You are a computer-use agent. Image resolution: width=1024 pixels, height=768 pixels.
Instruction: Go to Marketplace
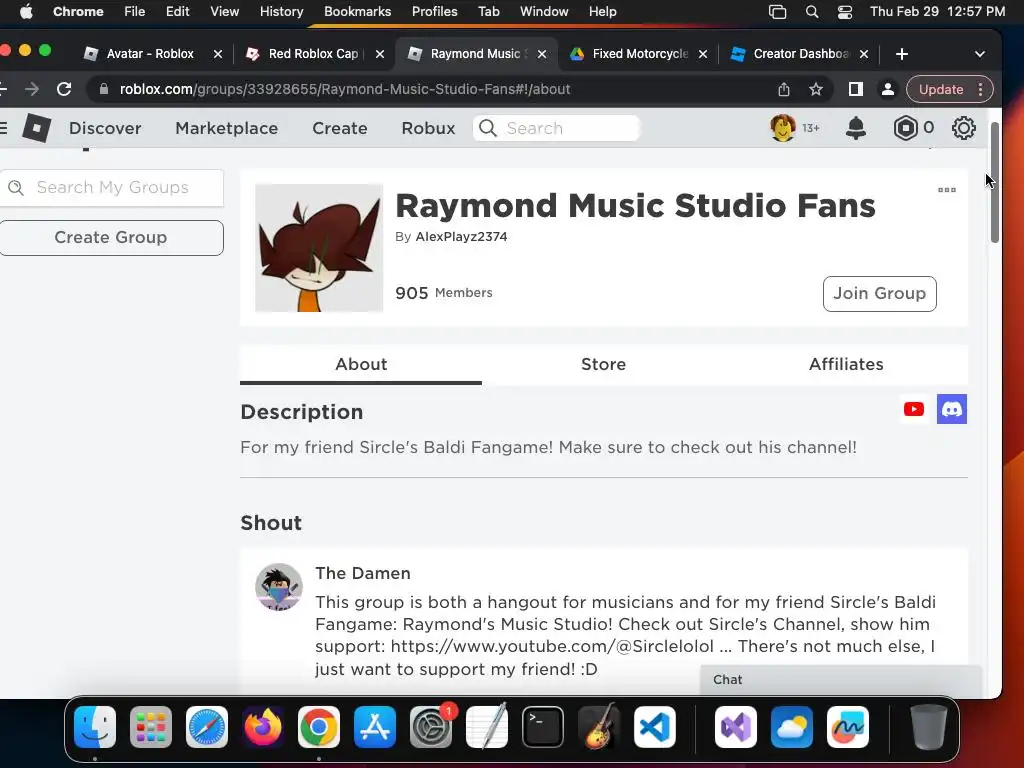(x=227, y=128)
